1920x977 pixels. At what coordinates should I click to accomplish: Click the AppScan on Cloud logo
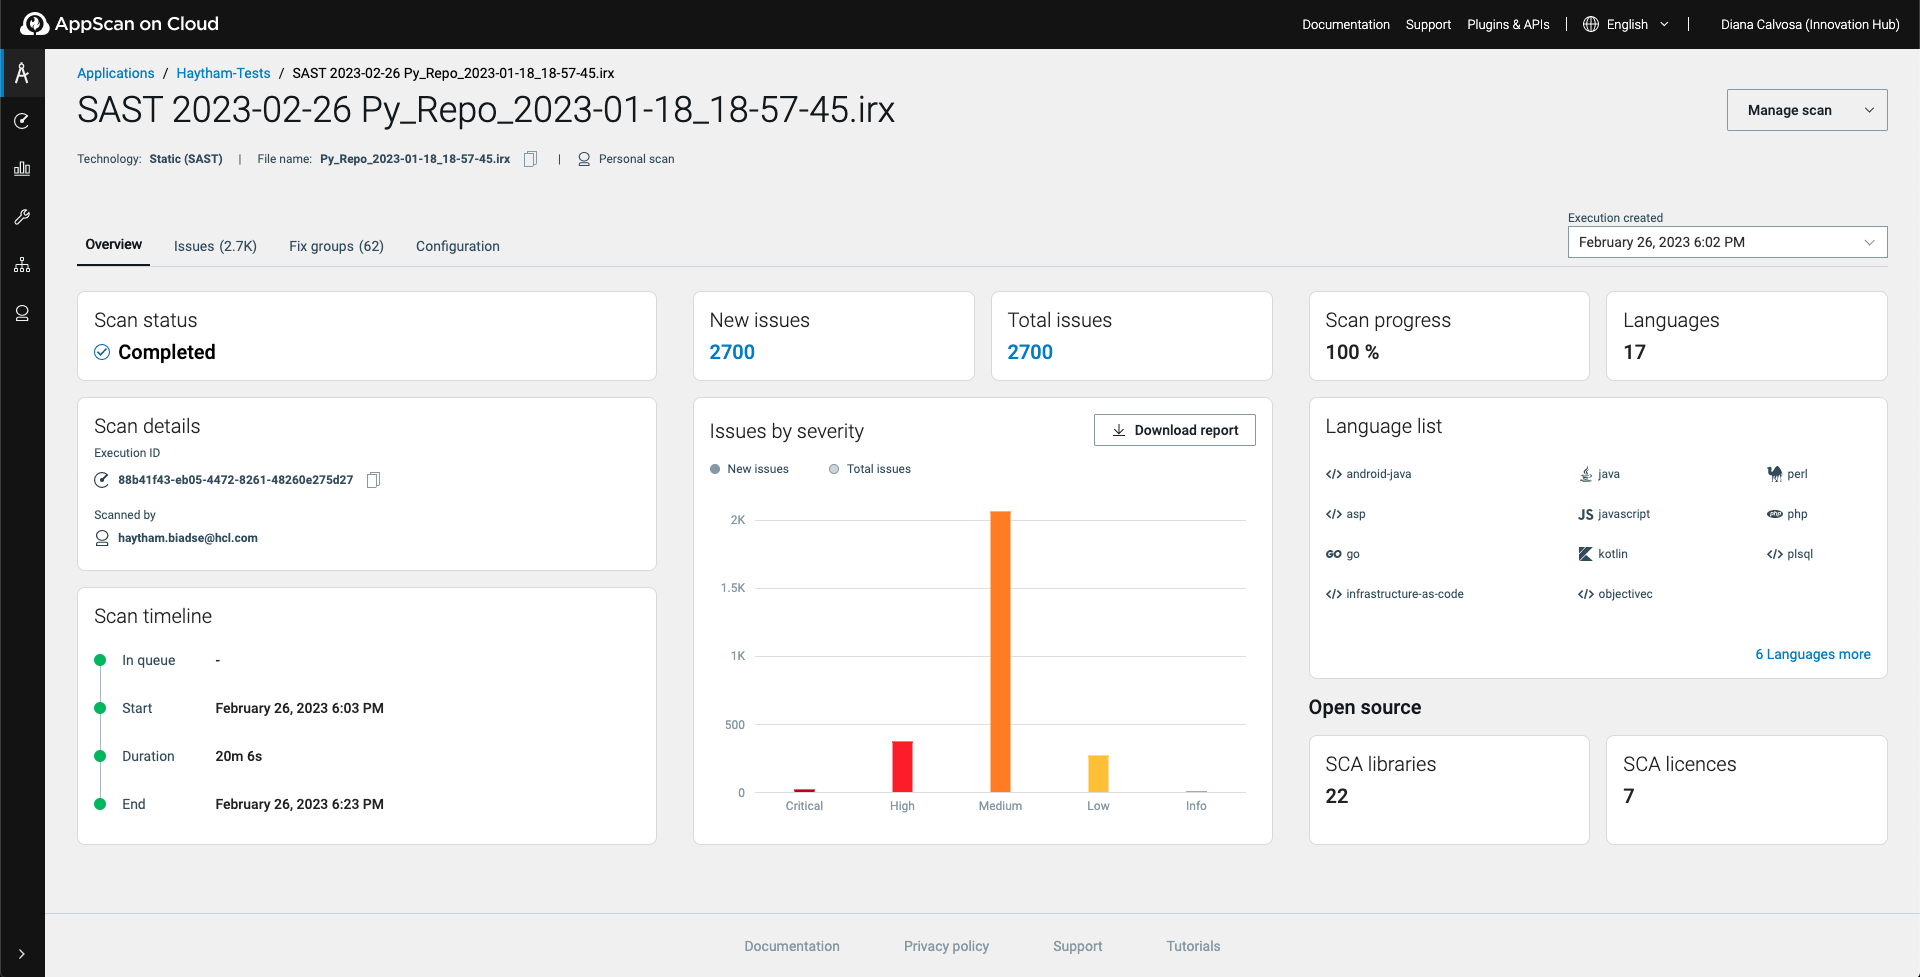click(120, 24)
